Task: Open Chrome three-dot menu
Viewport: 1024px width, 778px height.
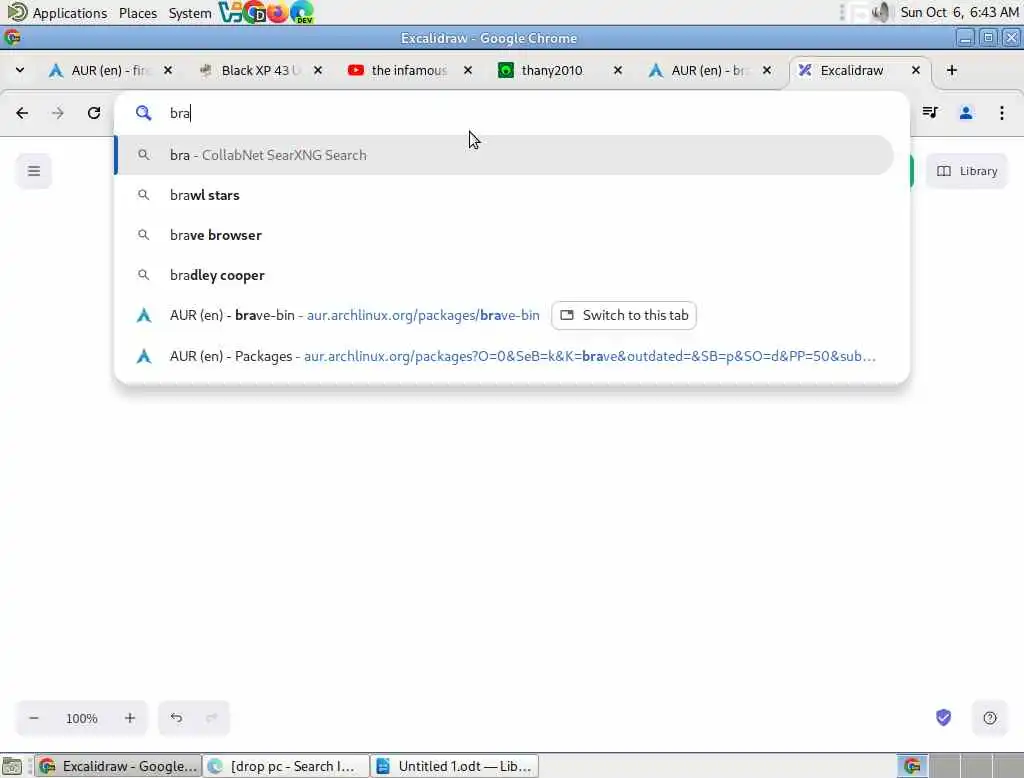Action: [x=1002, y=113]
